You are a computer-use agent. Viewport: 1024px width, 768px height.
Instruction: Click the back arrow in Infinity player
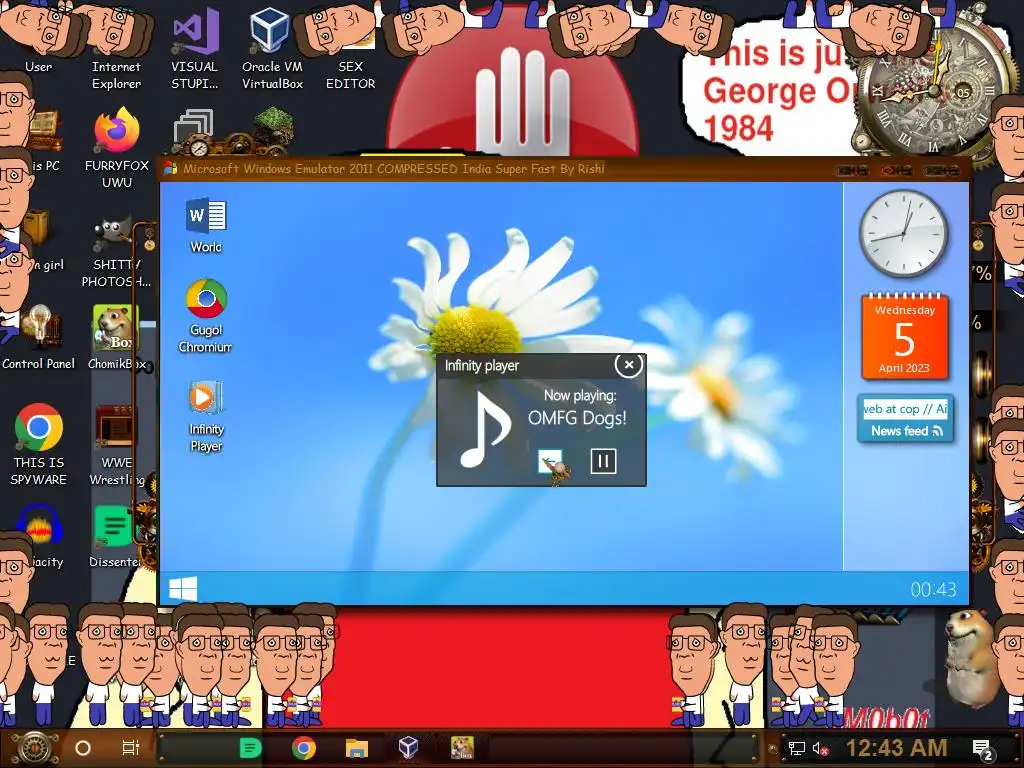pyautogui.click(x=550, y=461)
